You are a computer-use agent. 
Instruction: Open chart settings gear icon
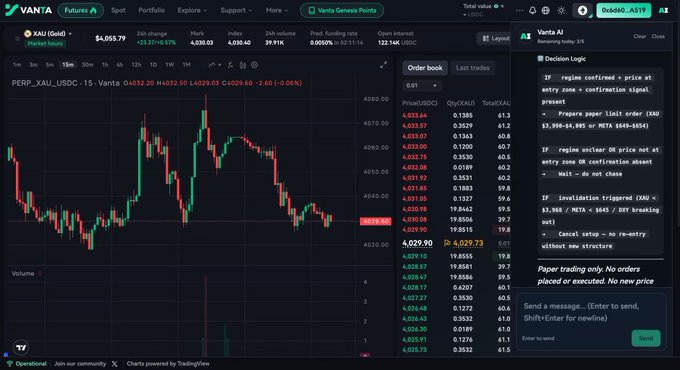tap(255, 65)
